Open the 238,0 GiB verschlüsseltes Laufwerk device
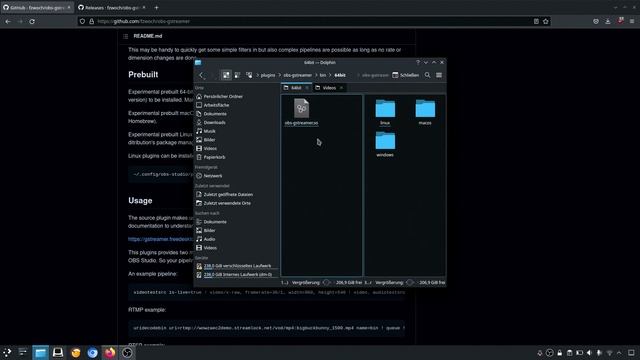 coord(236,266)
